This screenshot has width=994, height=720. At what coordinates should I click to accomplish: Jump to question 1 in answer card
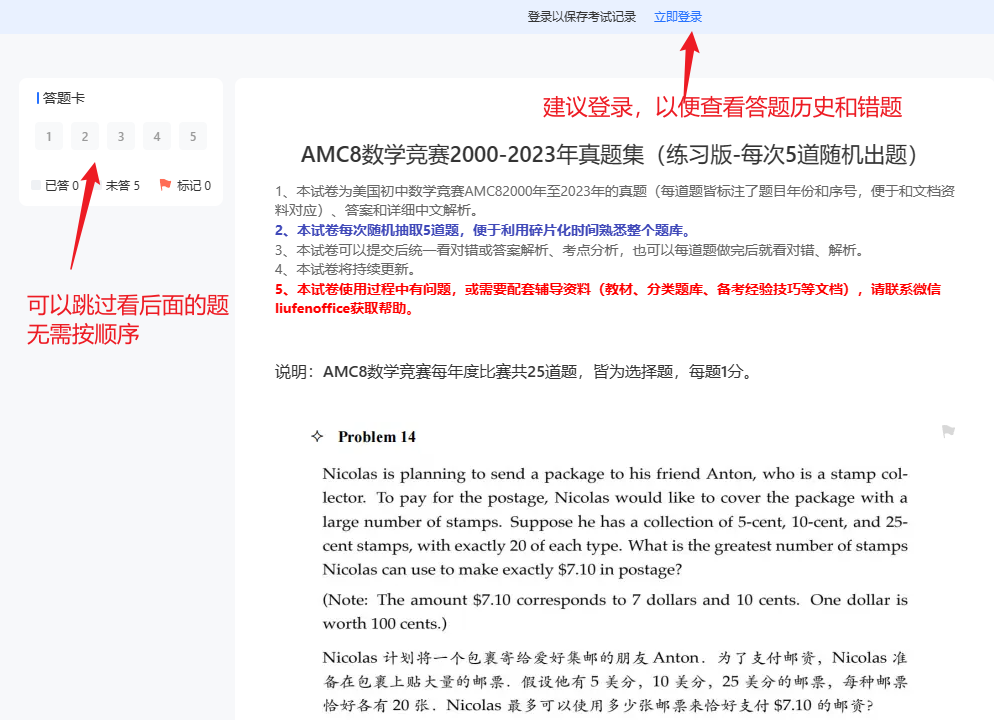pyautogui.click(x=49, y=136)
